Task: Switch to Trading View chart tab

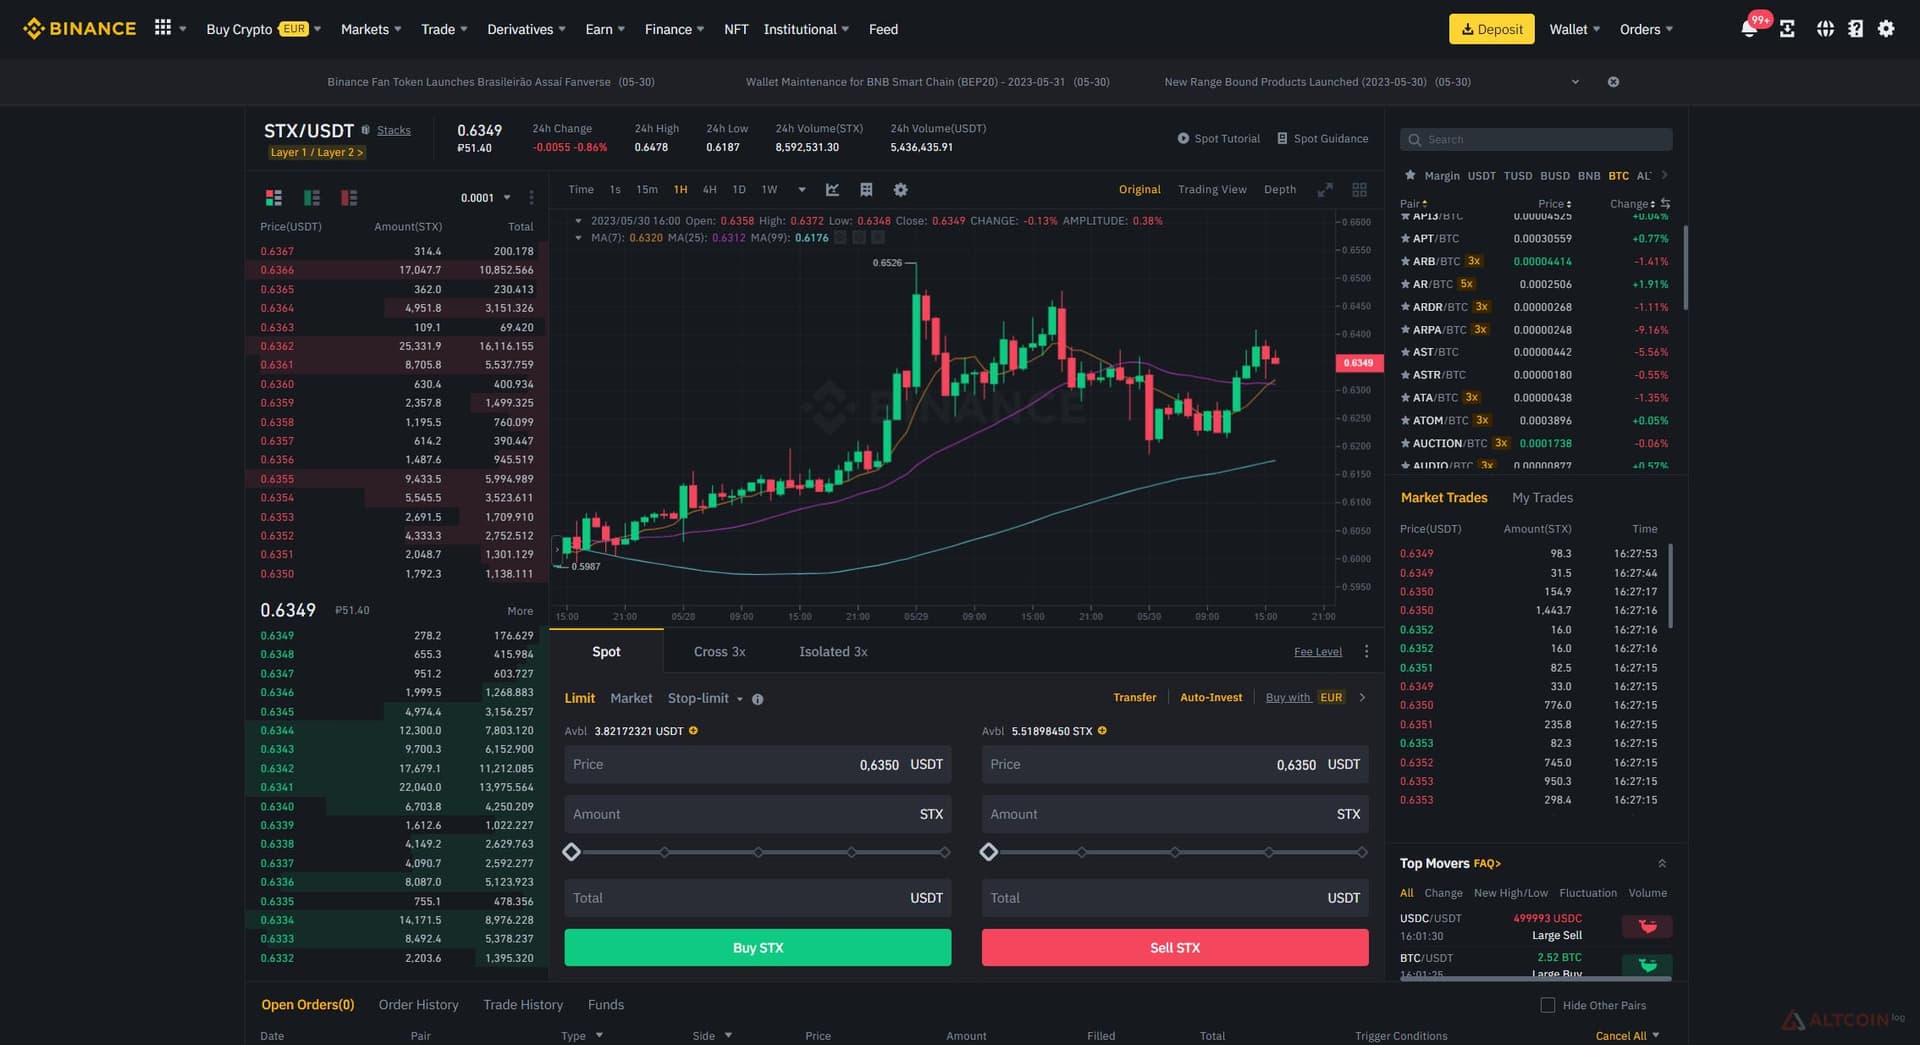Action: [x=1212, y=189]
